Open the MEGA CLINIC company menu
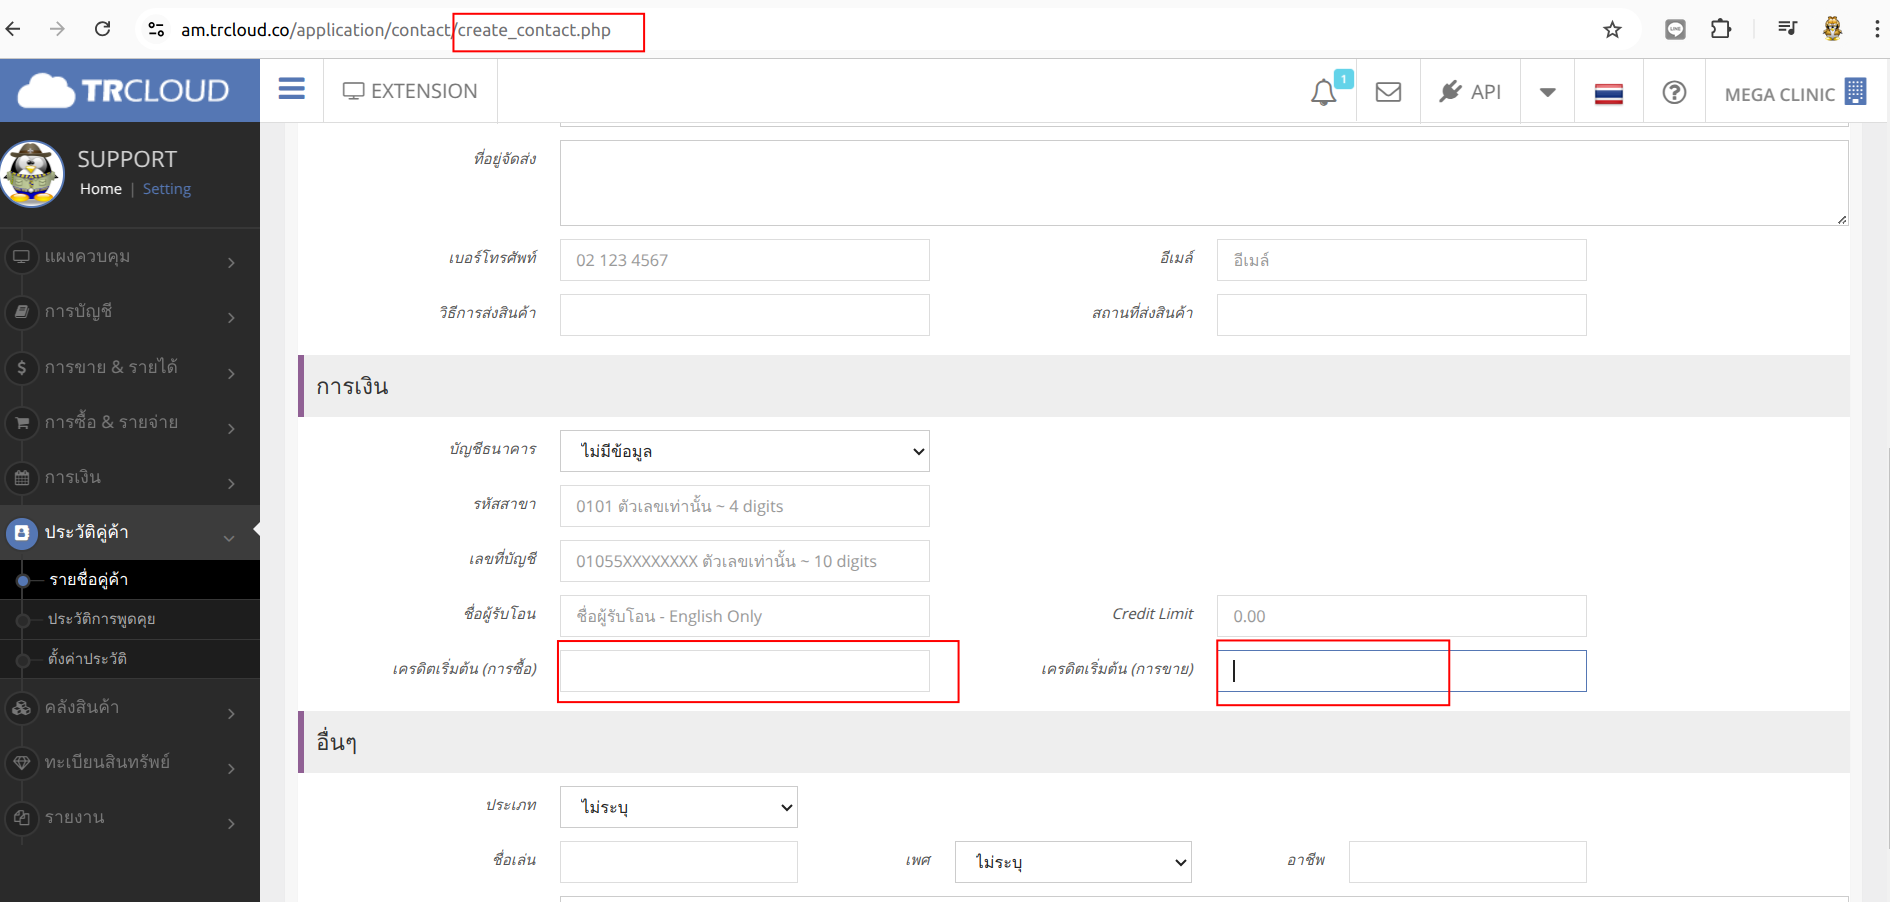Image resolution: width=1890 pixels, height=902 pixels. pos(1795,93)
